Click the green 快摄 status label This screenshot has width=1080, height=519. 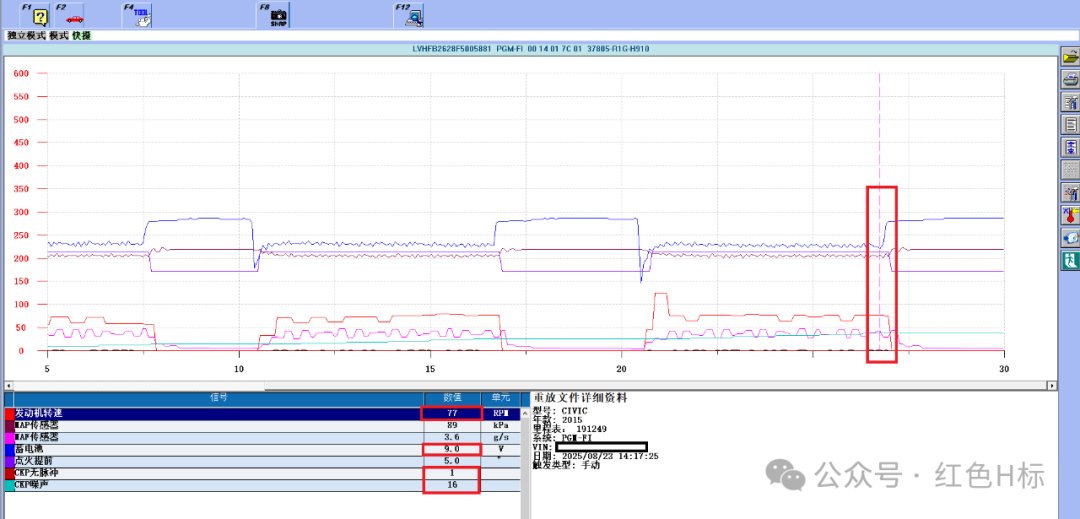click(81, 35)
